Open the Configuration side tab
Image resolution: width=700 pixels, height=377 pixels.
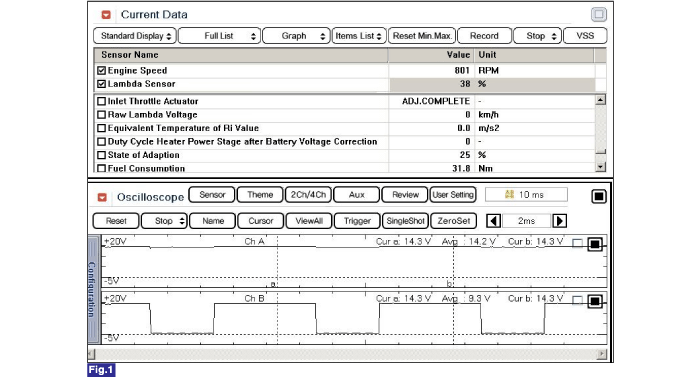pyautogui.click(x=93, y=289)
